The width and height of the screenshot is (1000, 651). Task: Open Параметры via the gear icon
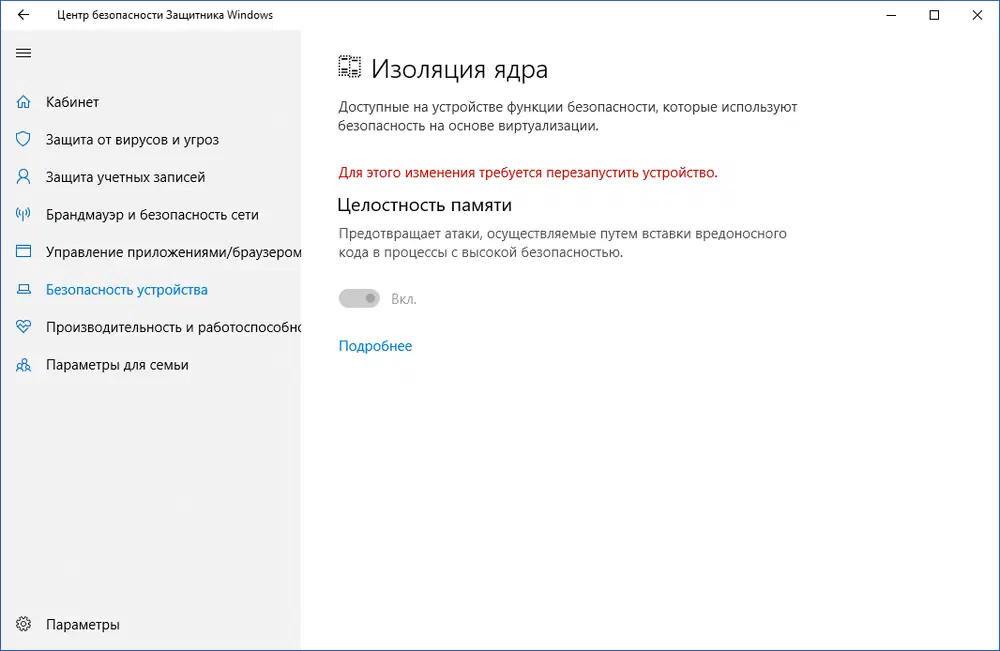(x=23, y=624)
